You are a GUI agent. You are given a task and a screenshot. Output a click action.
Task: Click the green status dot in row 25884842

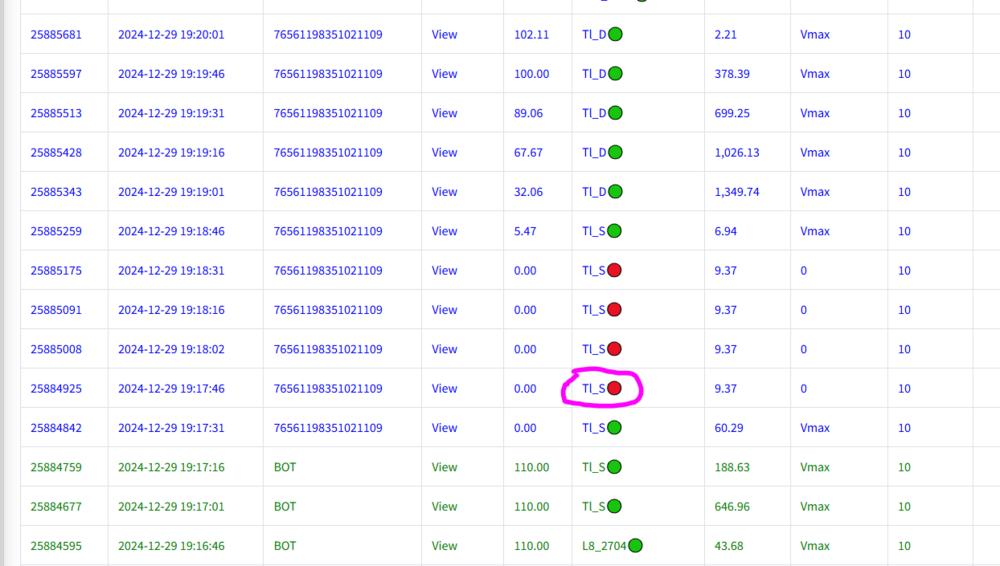click(x=615, y=428)
